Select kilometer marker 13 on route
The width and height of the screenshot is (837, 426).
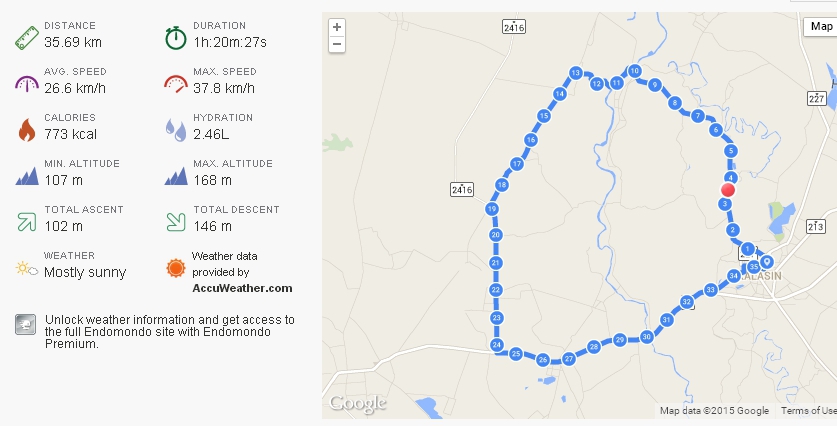576,72
